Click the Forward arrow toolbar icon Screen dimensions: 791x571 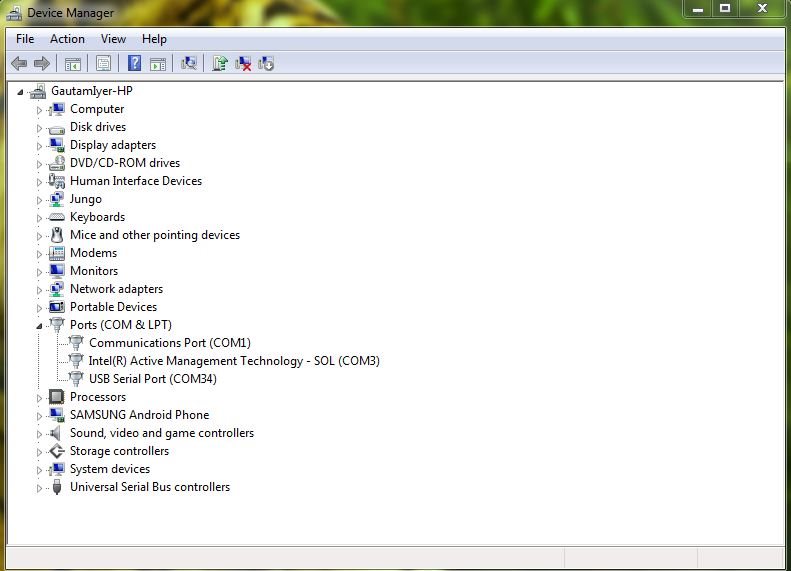click(41, 64)
